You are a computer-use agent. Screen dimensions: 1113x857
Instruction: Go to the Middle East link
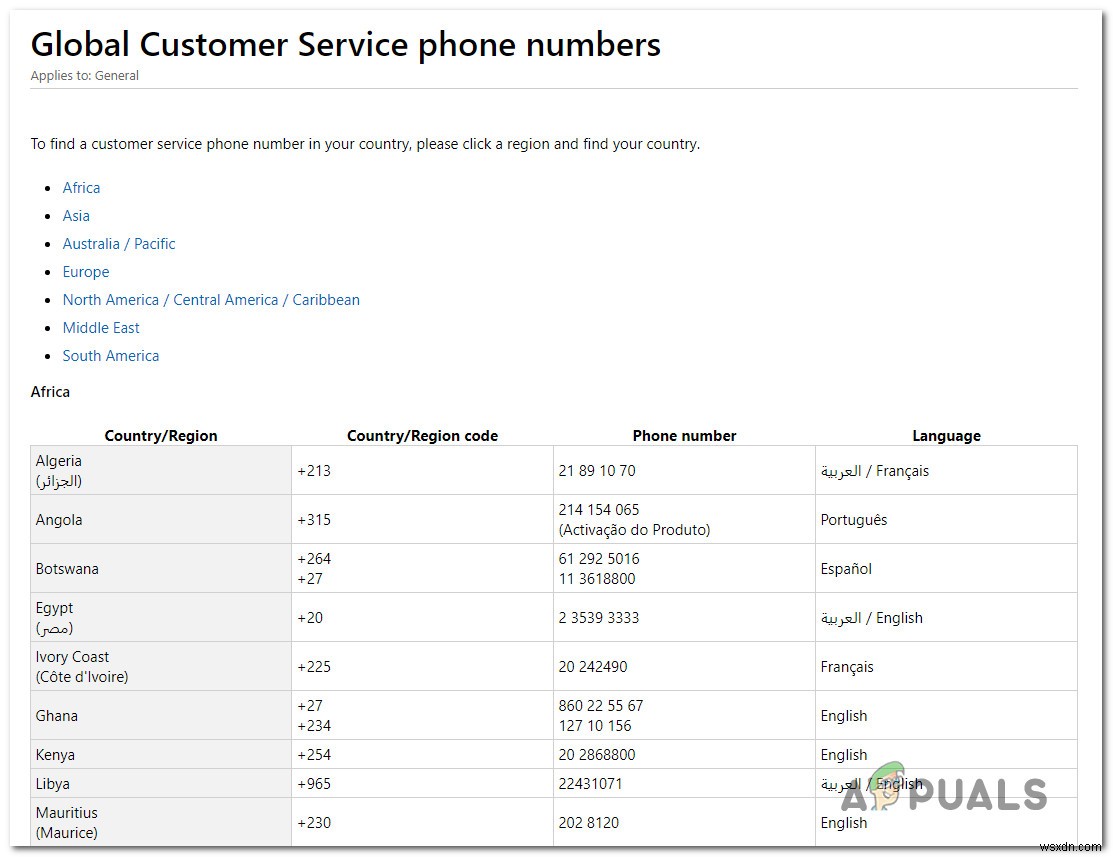click(101, 328)
